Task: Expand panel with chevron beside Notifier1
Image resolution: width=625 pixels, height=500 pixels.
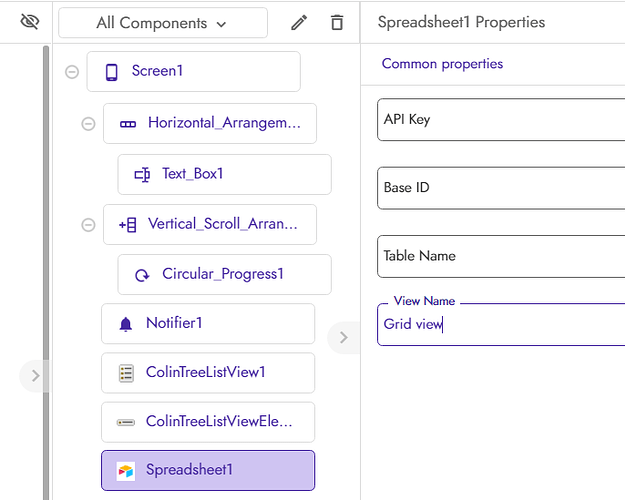Action: (343, 338)
